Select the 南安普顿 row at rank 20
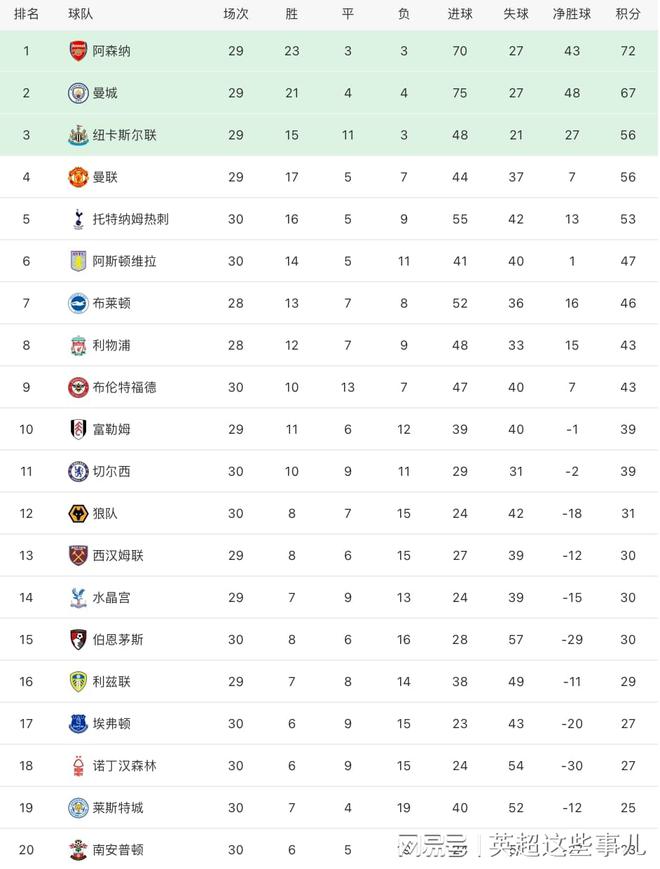 329,850
